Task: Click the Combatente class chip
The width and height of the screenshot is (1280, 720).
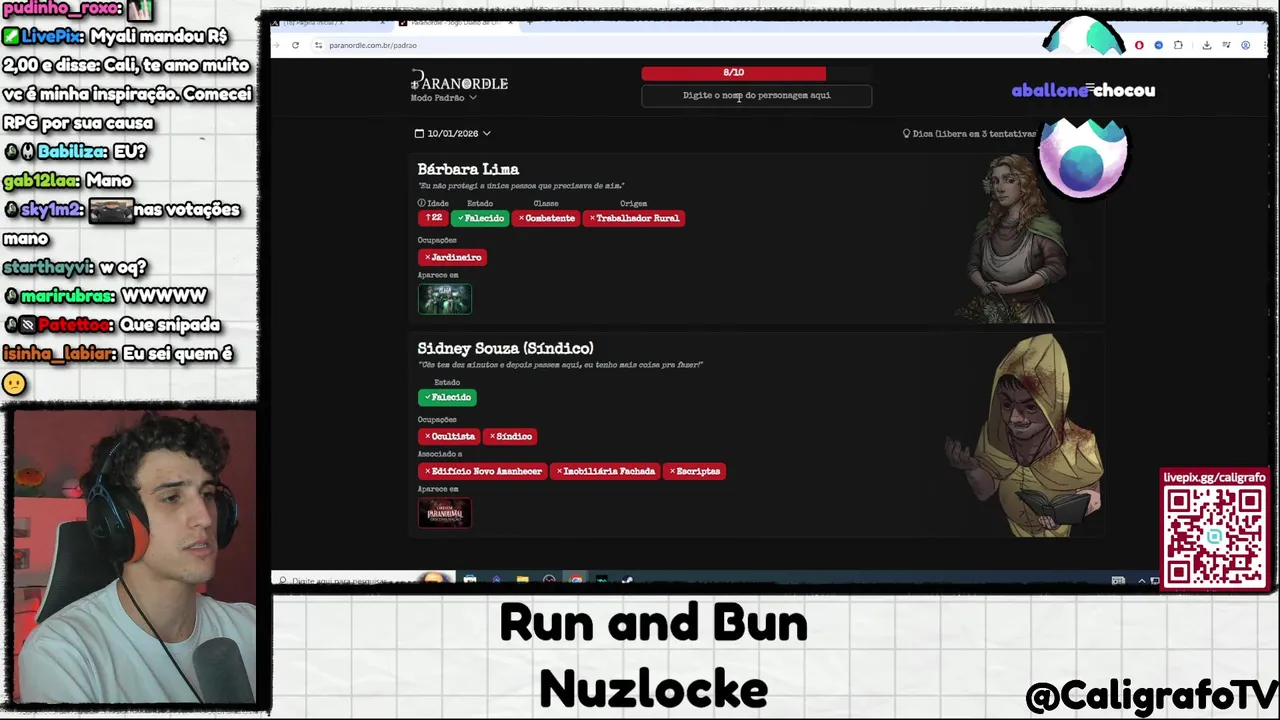Action: point(547,218)
